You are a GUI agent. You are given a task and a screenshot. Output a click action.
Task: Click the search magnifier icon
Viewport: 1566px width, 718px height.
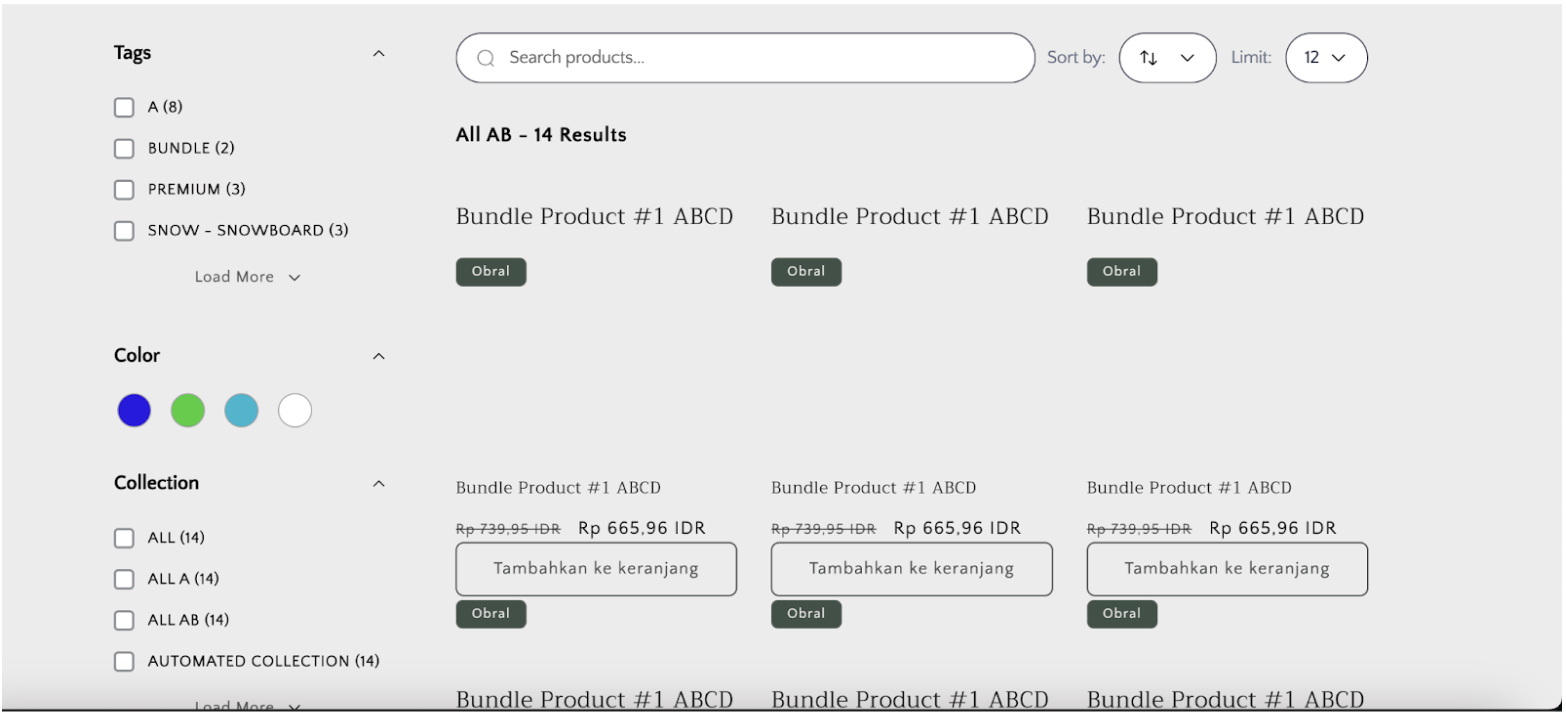click(x=486, y=58)
